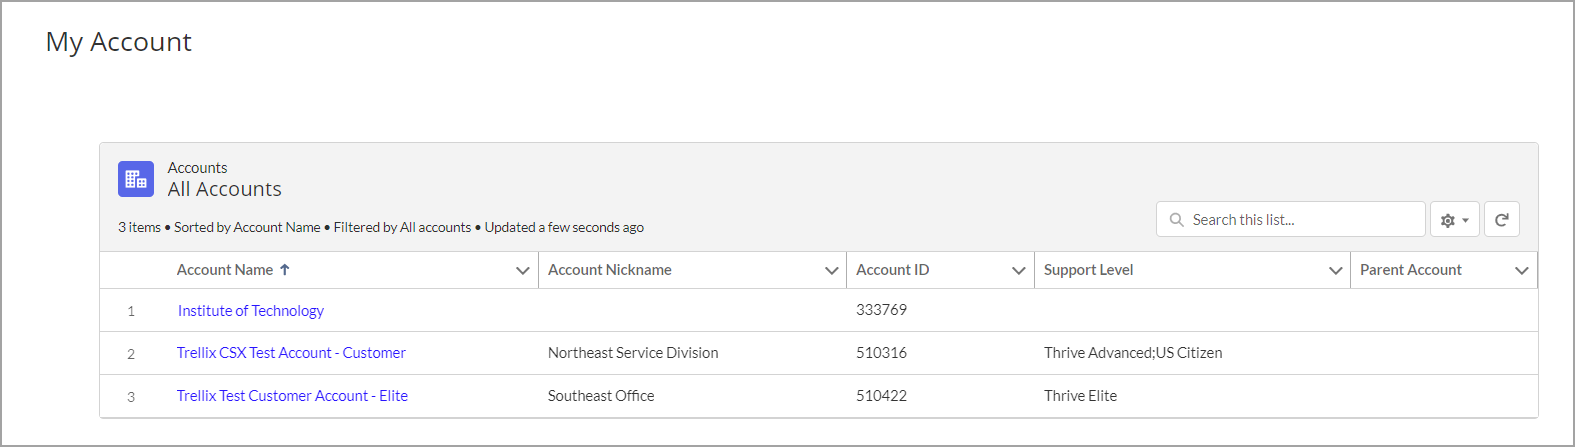Click Thrive Advanced;US Citizen support cell

coord(1133,353)
